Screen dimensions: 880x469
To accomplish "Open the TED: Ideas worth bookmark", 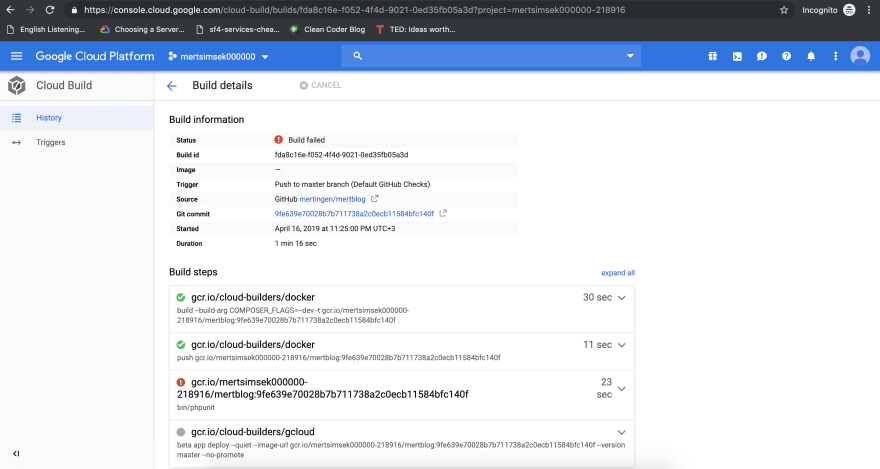I will [x=416, y=29].
